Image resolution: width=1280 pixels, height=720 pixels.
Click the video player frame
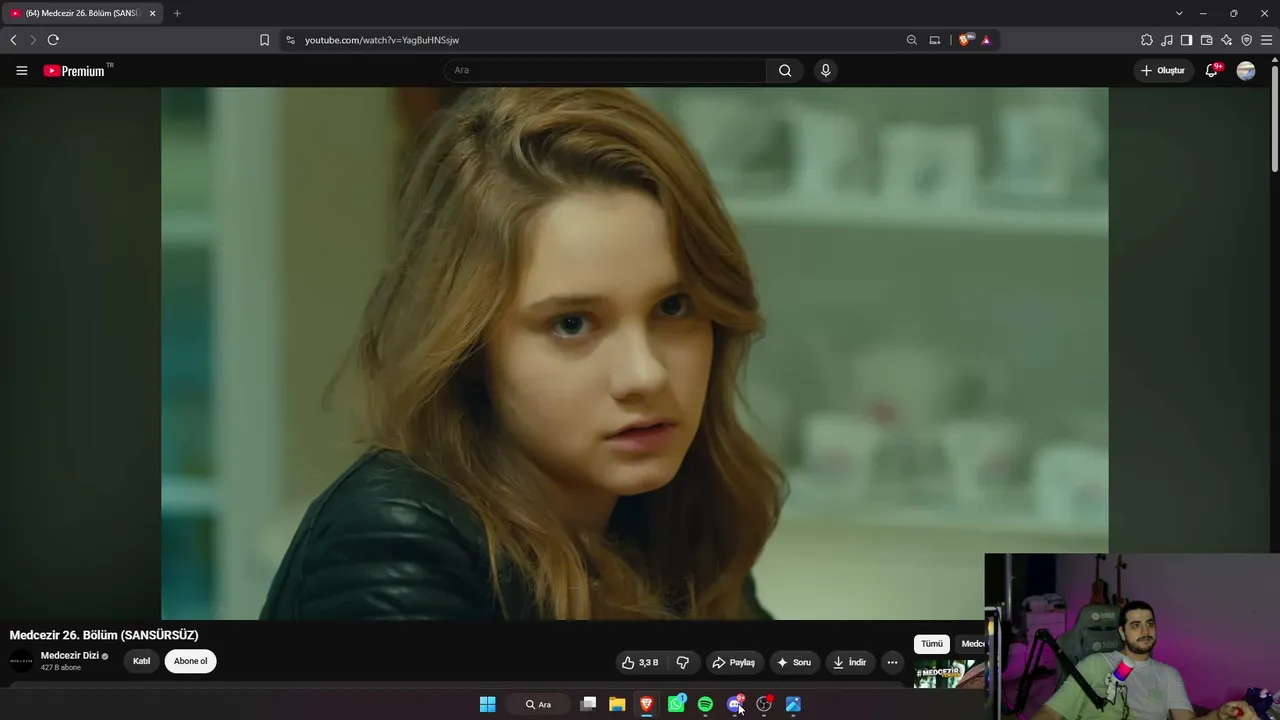tap(634, 353)
